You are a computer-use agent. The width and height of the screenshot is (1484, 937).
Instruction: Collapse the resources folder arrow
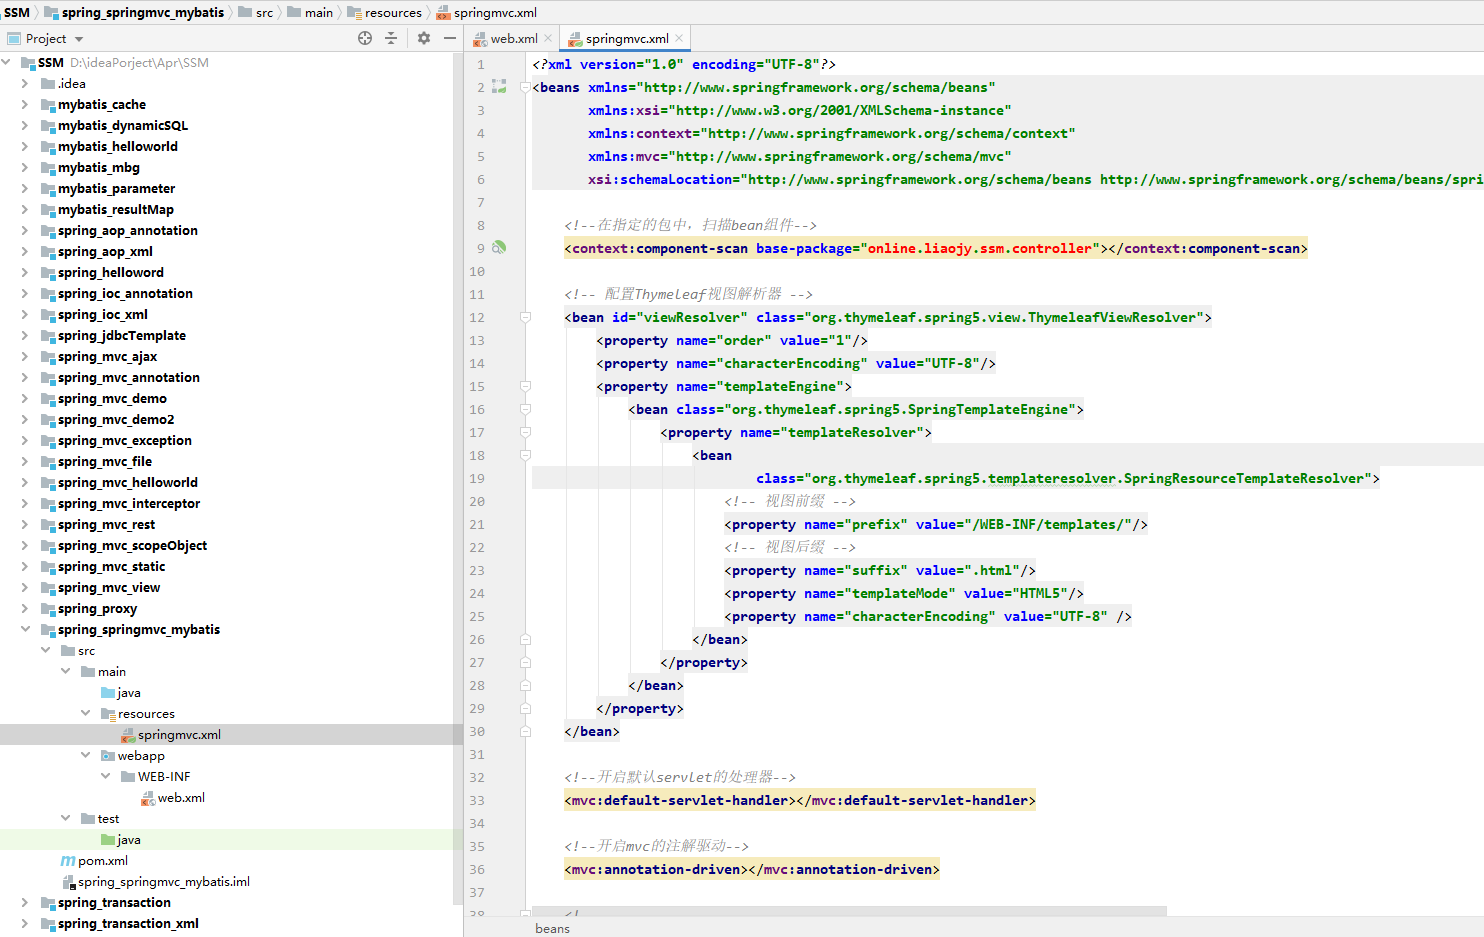tap(85, 713)
